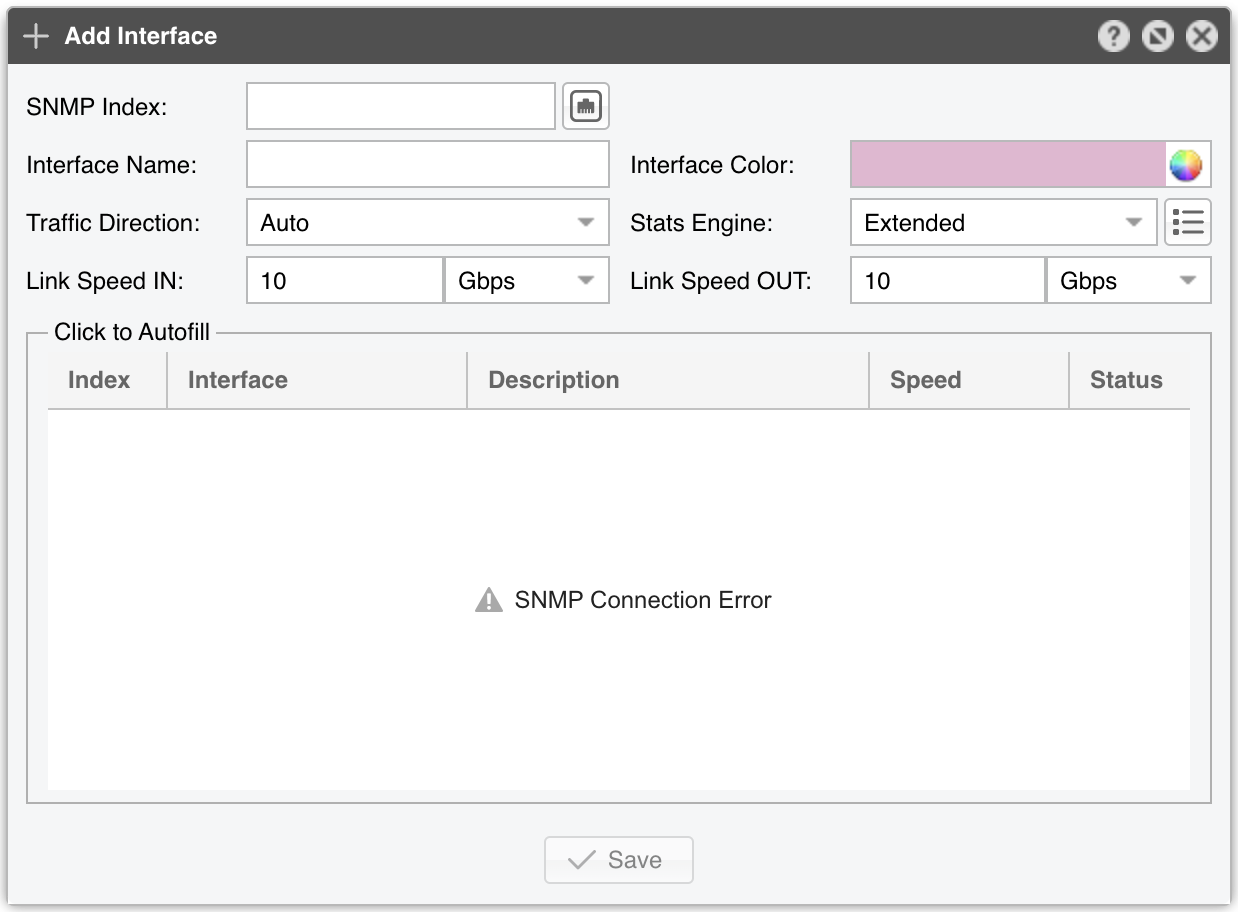
Task: Click the SNMP Connection Error warning icon
Action: click(488, 600)
